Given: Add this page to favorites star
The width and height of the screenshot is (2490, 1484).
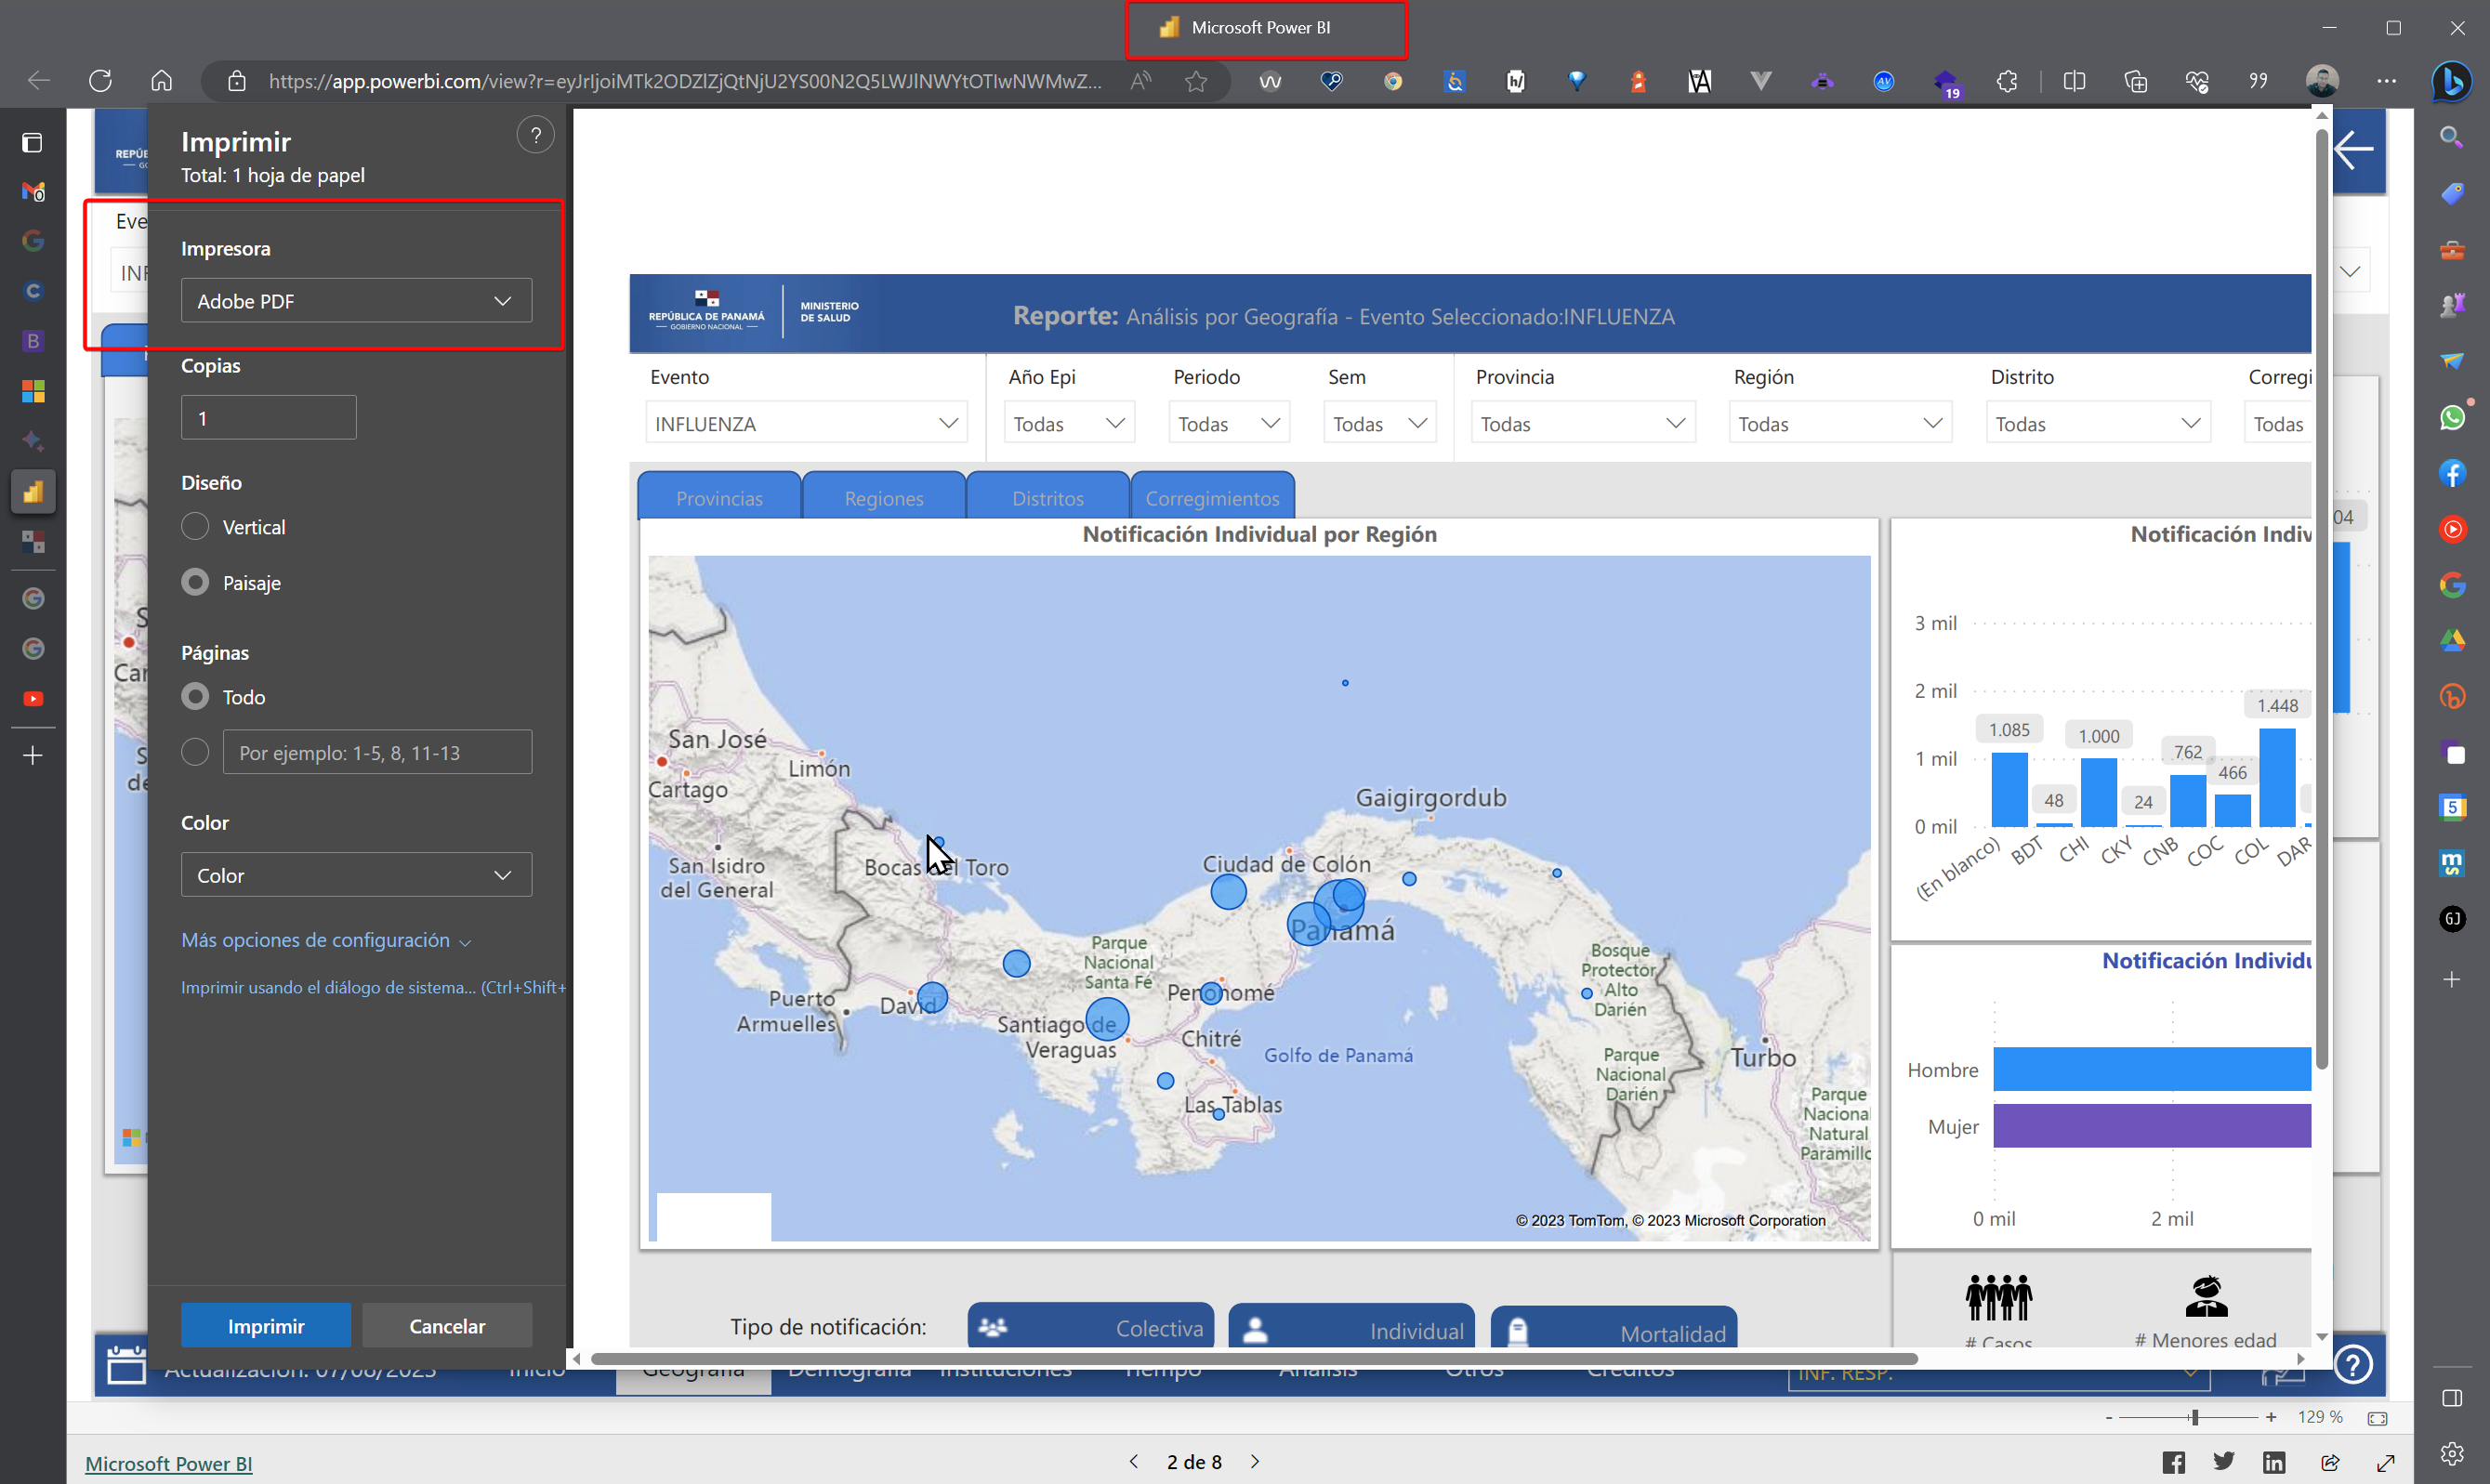Looking at the screenshot, I should coord(1196,81).
